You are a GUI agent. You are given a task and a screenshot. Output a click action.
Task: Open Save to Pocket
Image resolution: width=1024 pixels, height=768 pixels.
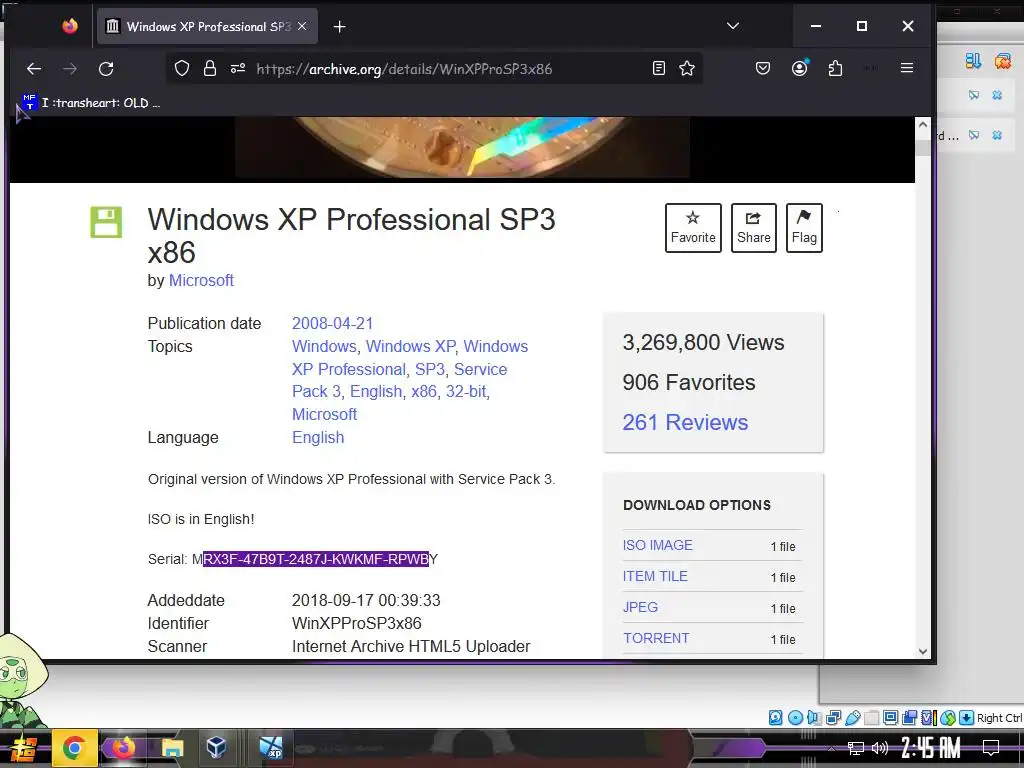point(763,69)
